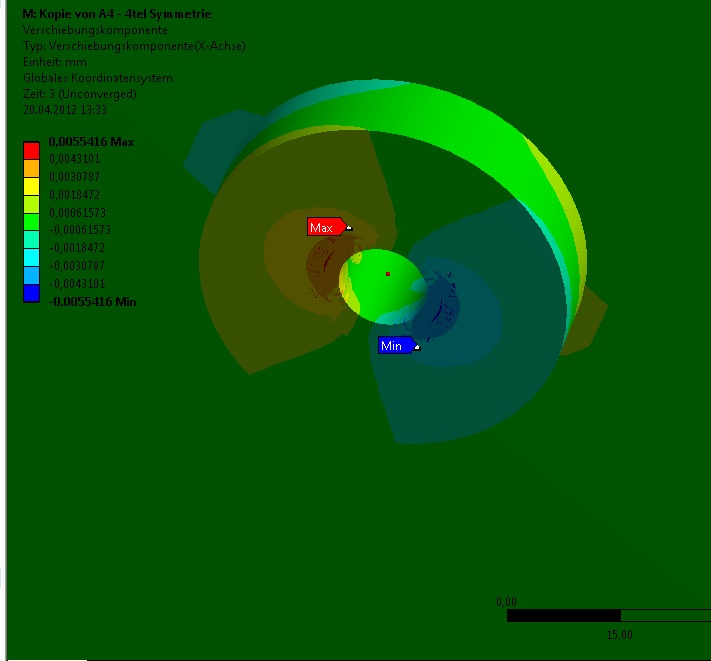Select the red legend color band
This screenshot has width=711, height=661.
[31, 151]
